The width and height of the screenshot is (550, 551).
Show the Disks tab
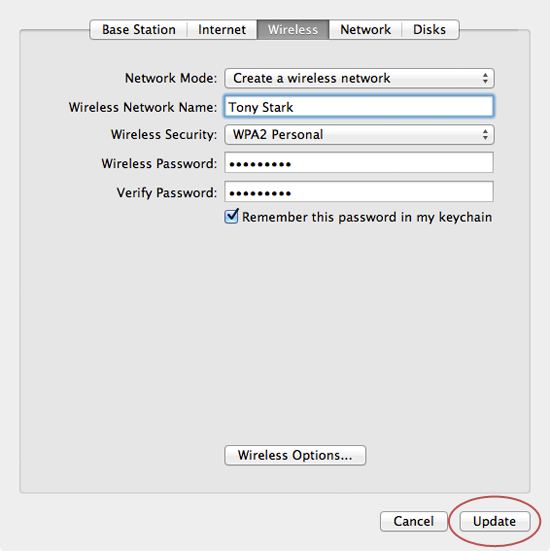[x=429, y=30]
